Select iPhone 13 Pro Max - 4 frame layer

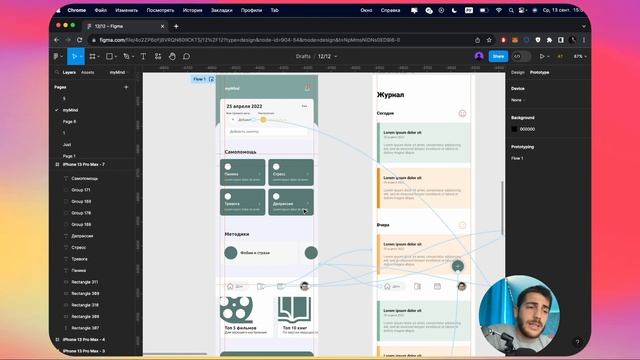[84, 340]
